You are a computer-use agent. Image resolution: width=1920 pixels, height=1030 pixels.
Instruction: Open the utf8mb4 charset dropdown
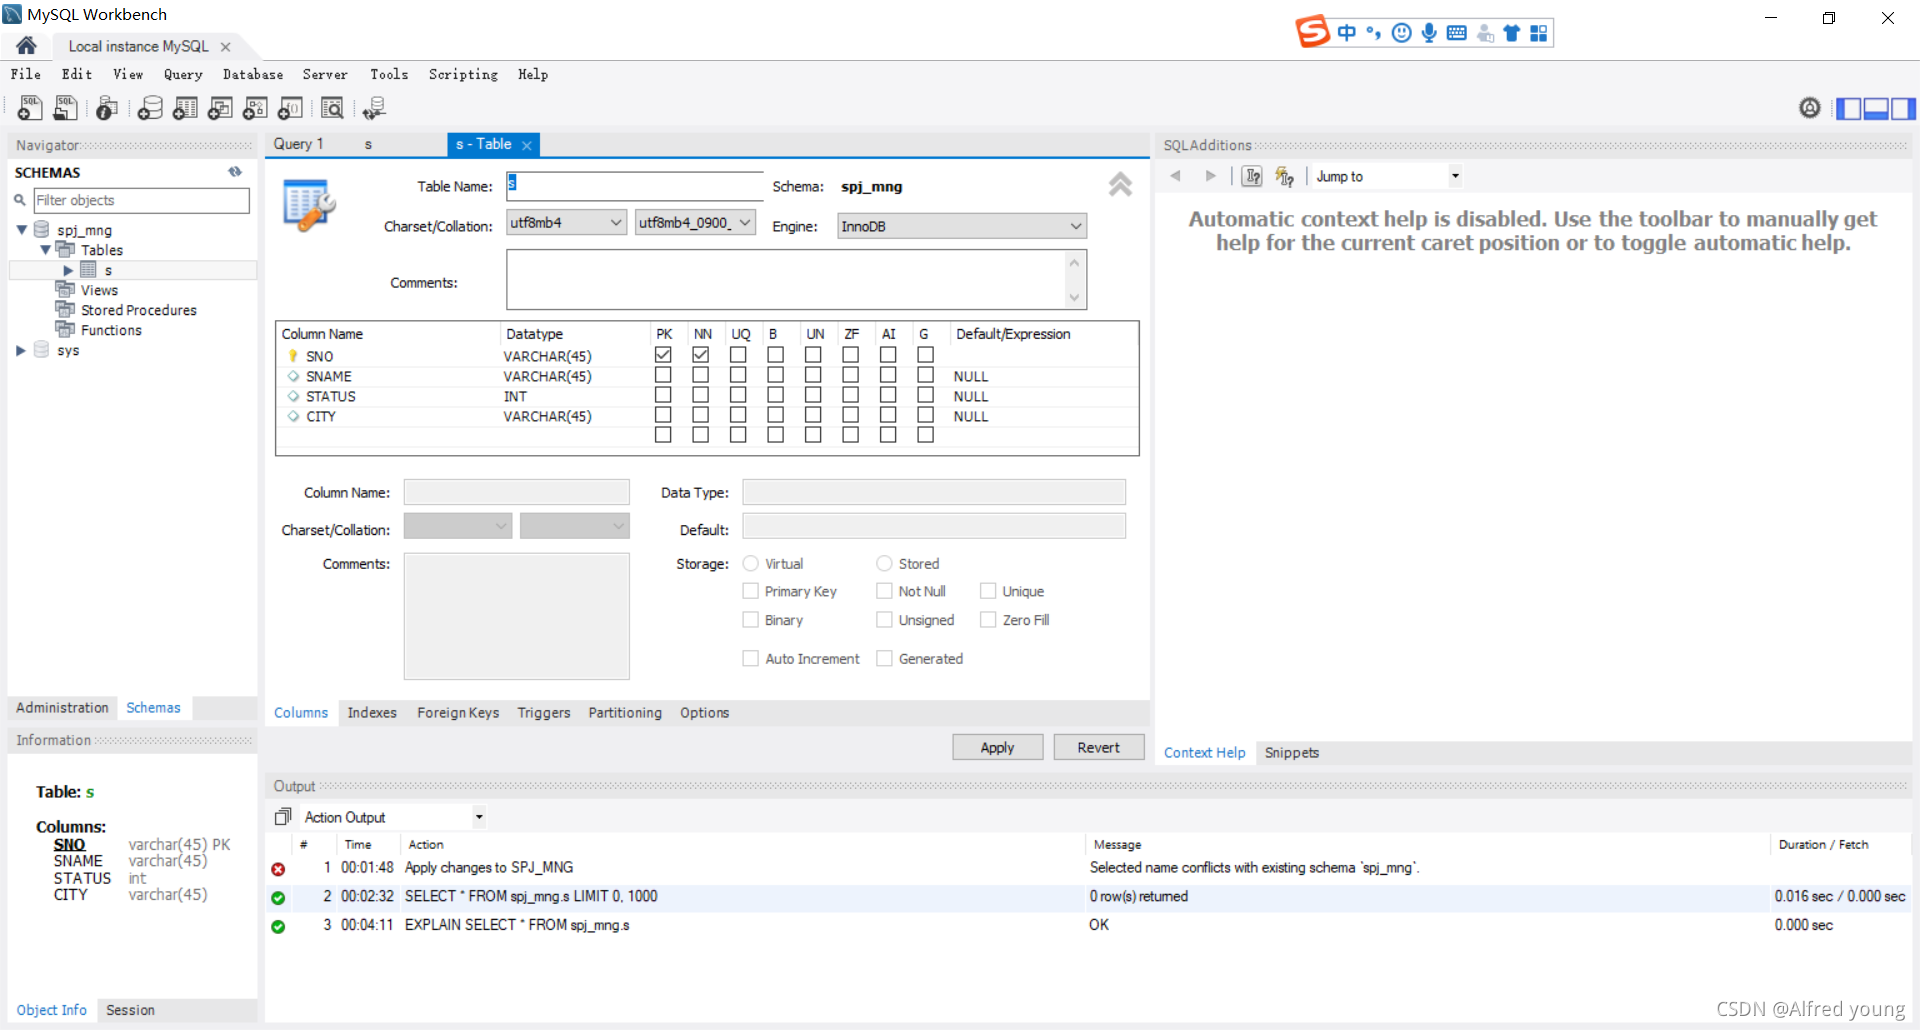[x=566, y=223]
